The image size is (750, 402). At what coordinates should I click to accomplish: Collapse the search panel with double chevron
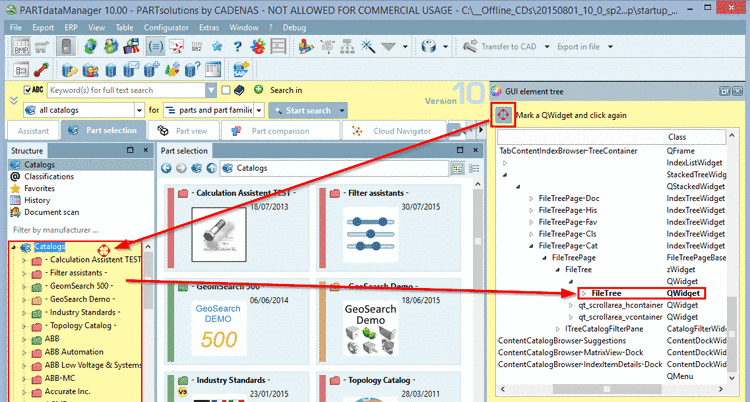[13, 100]
